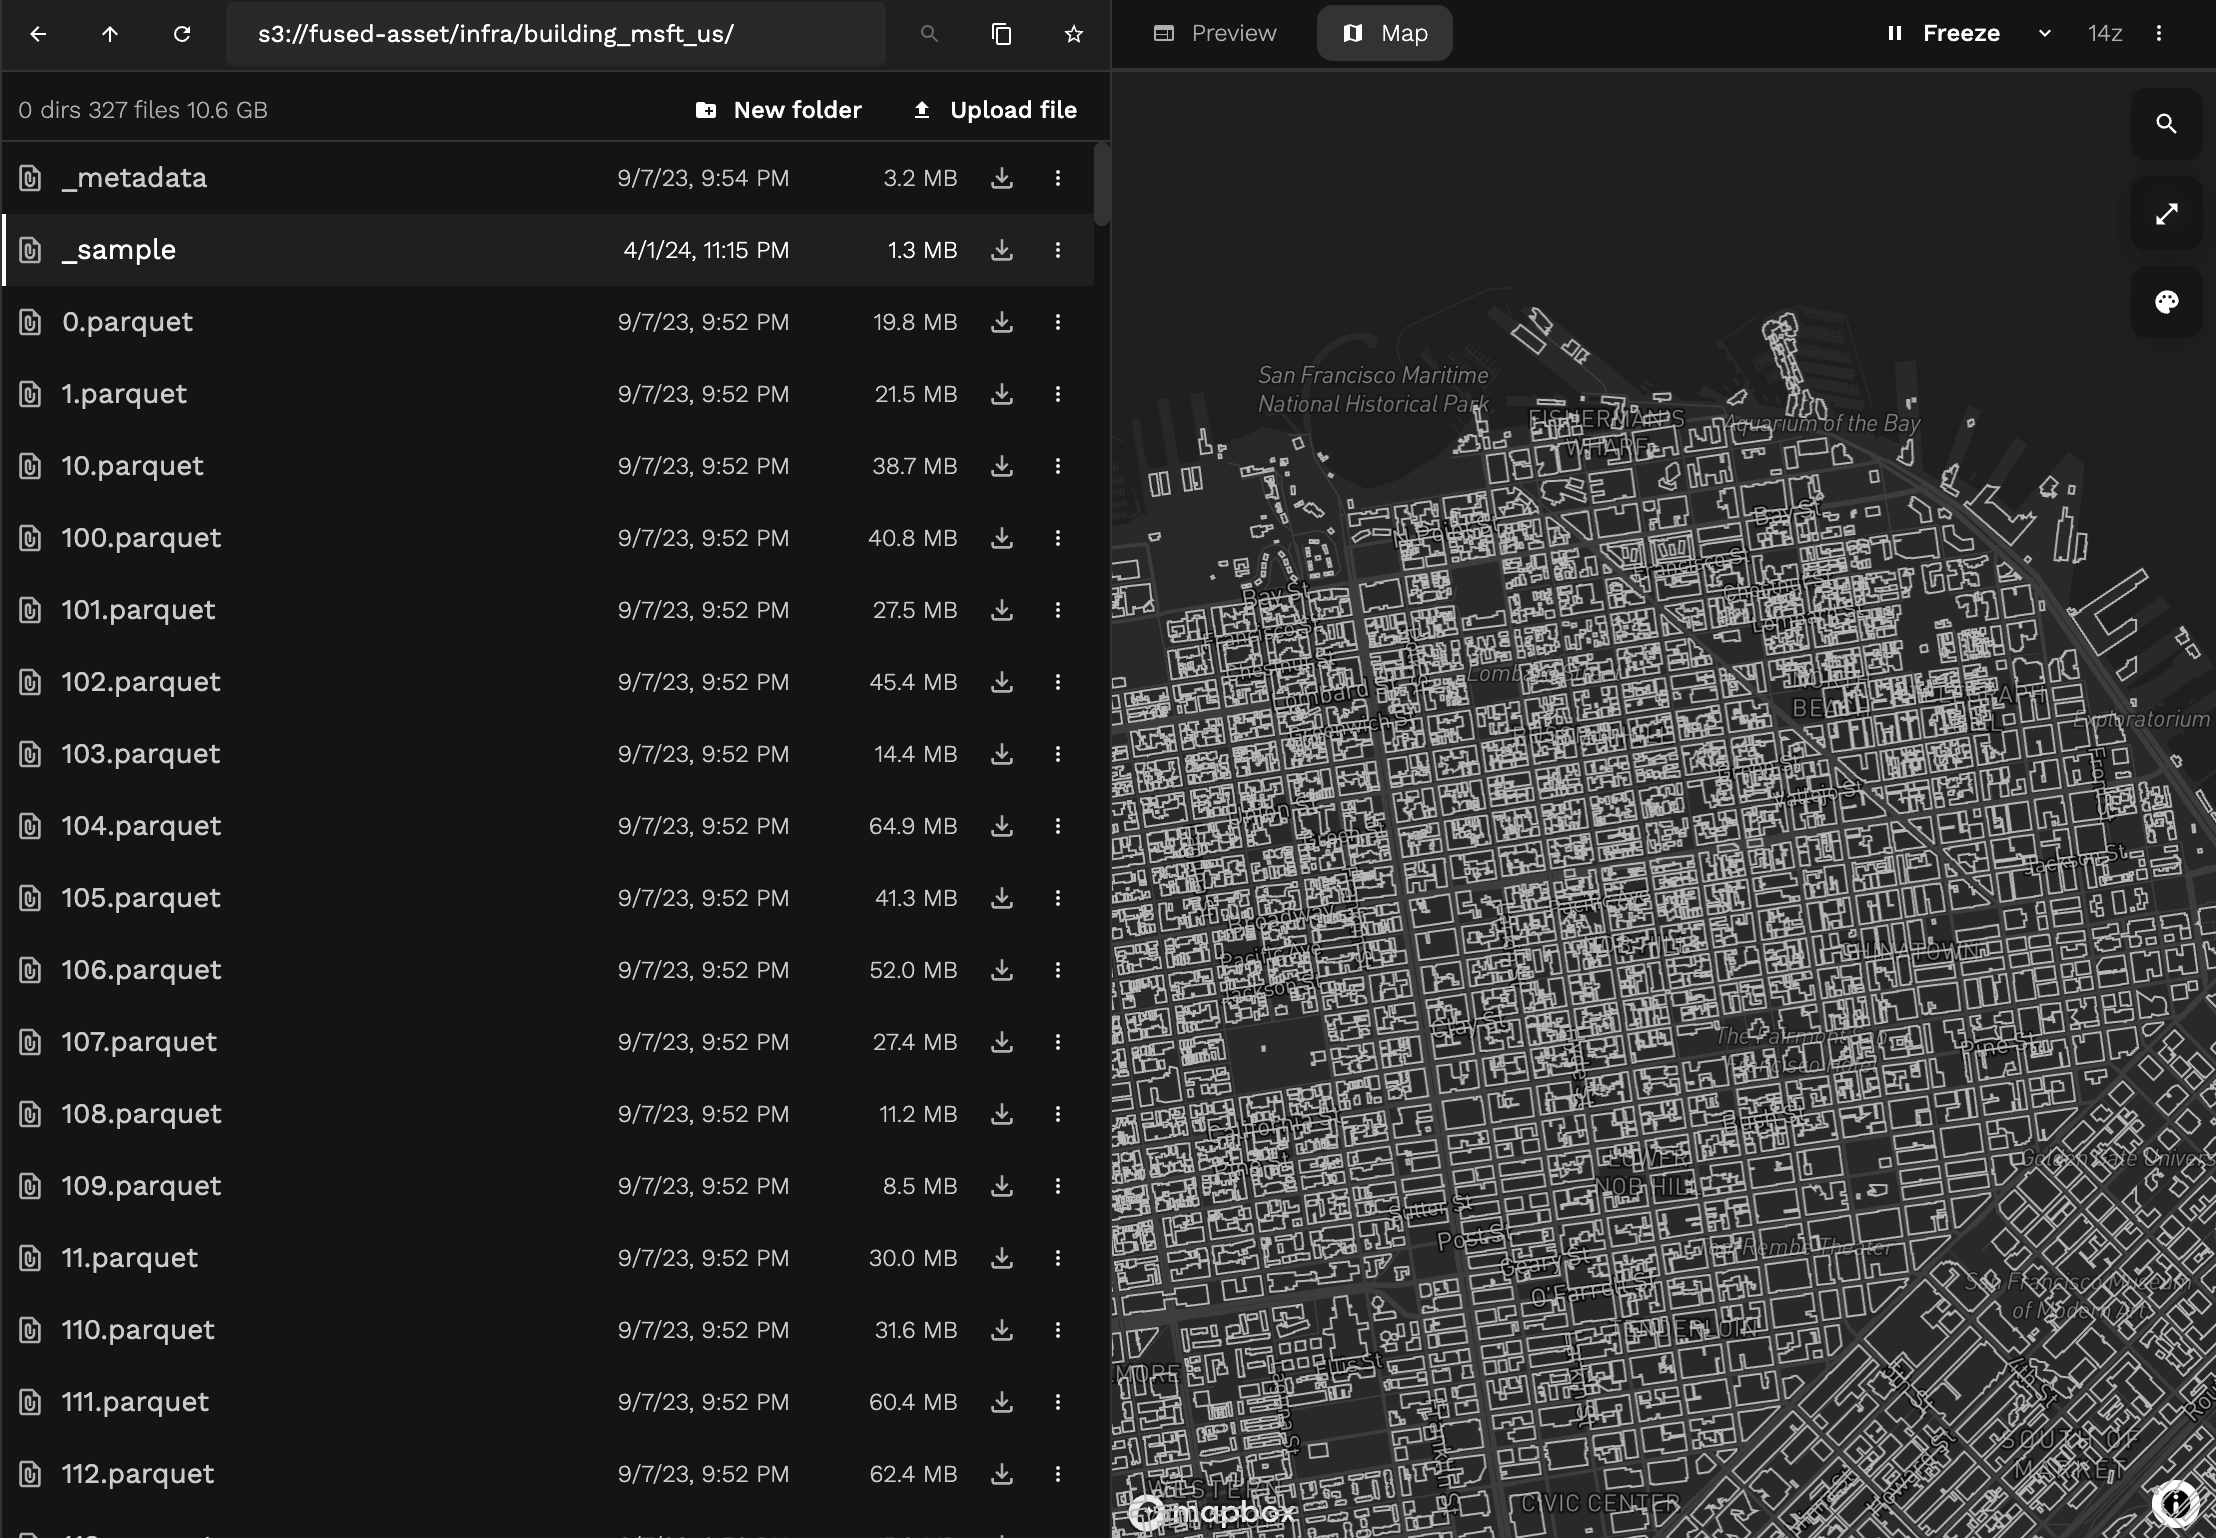Open more options for 10.parquet

(x=1058, y=466)
